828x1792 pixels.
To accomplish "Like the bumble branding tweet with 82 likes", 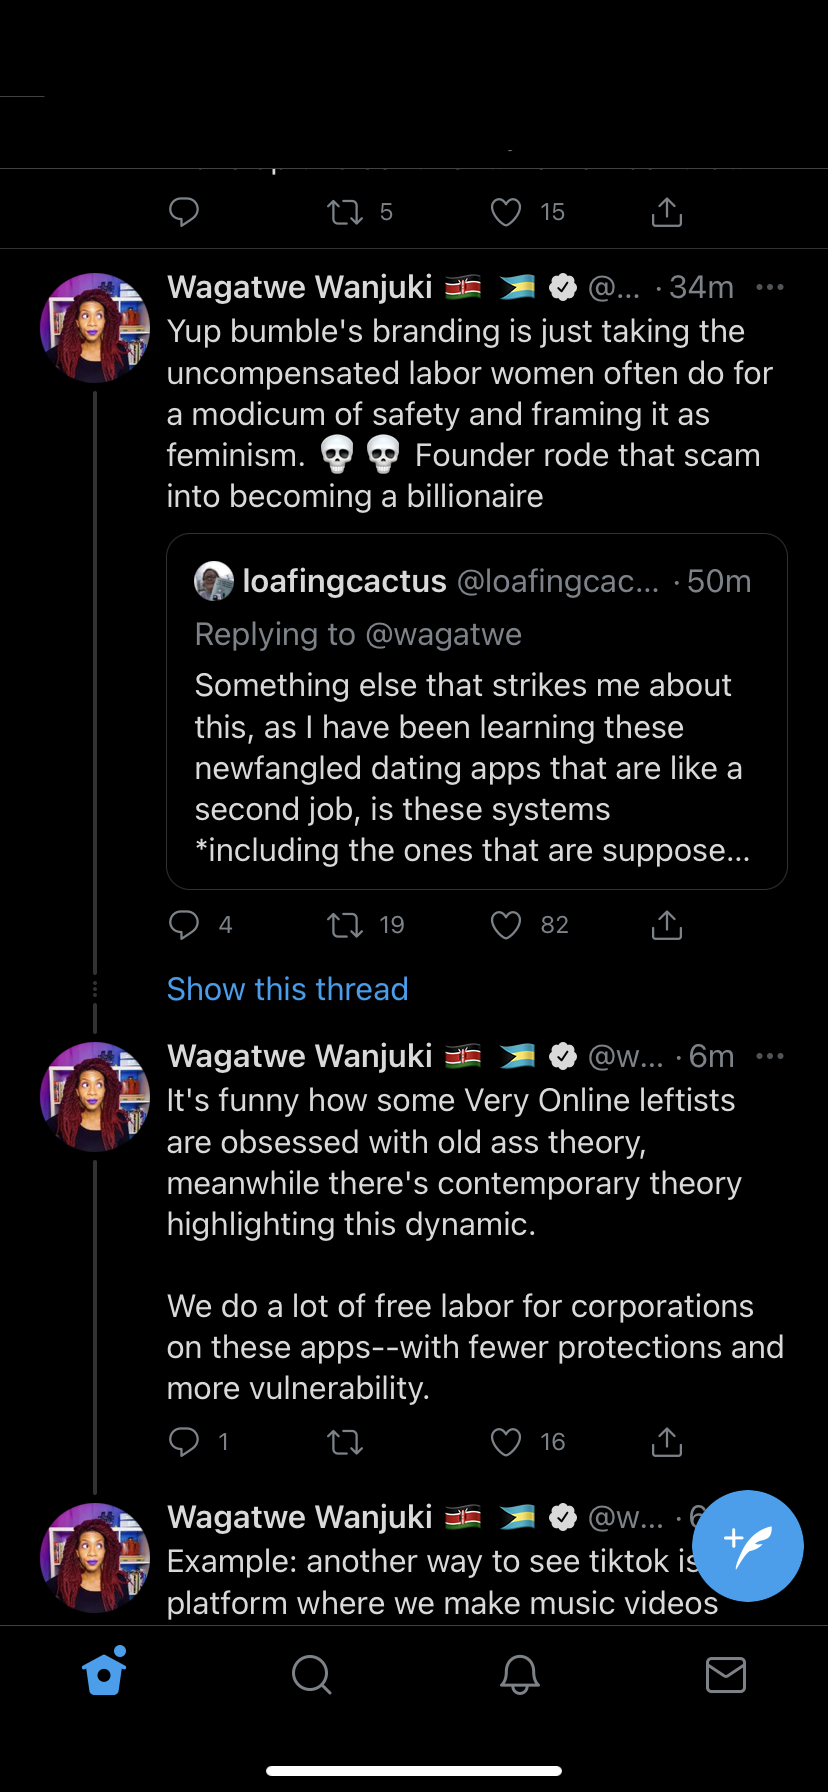I will 506,925.
